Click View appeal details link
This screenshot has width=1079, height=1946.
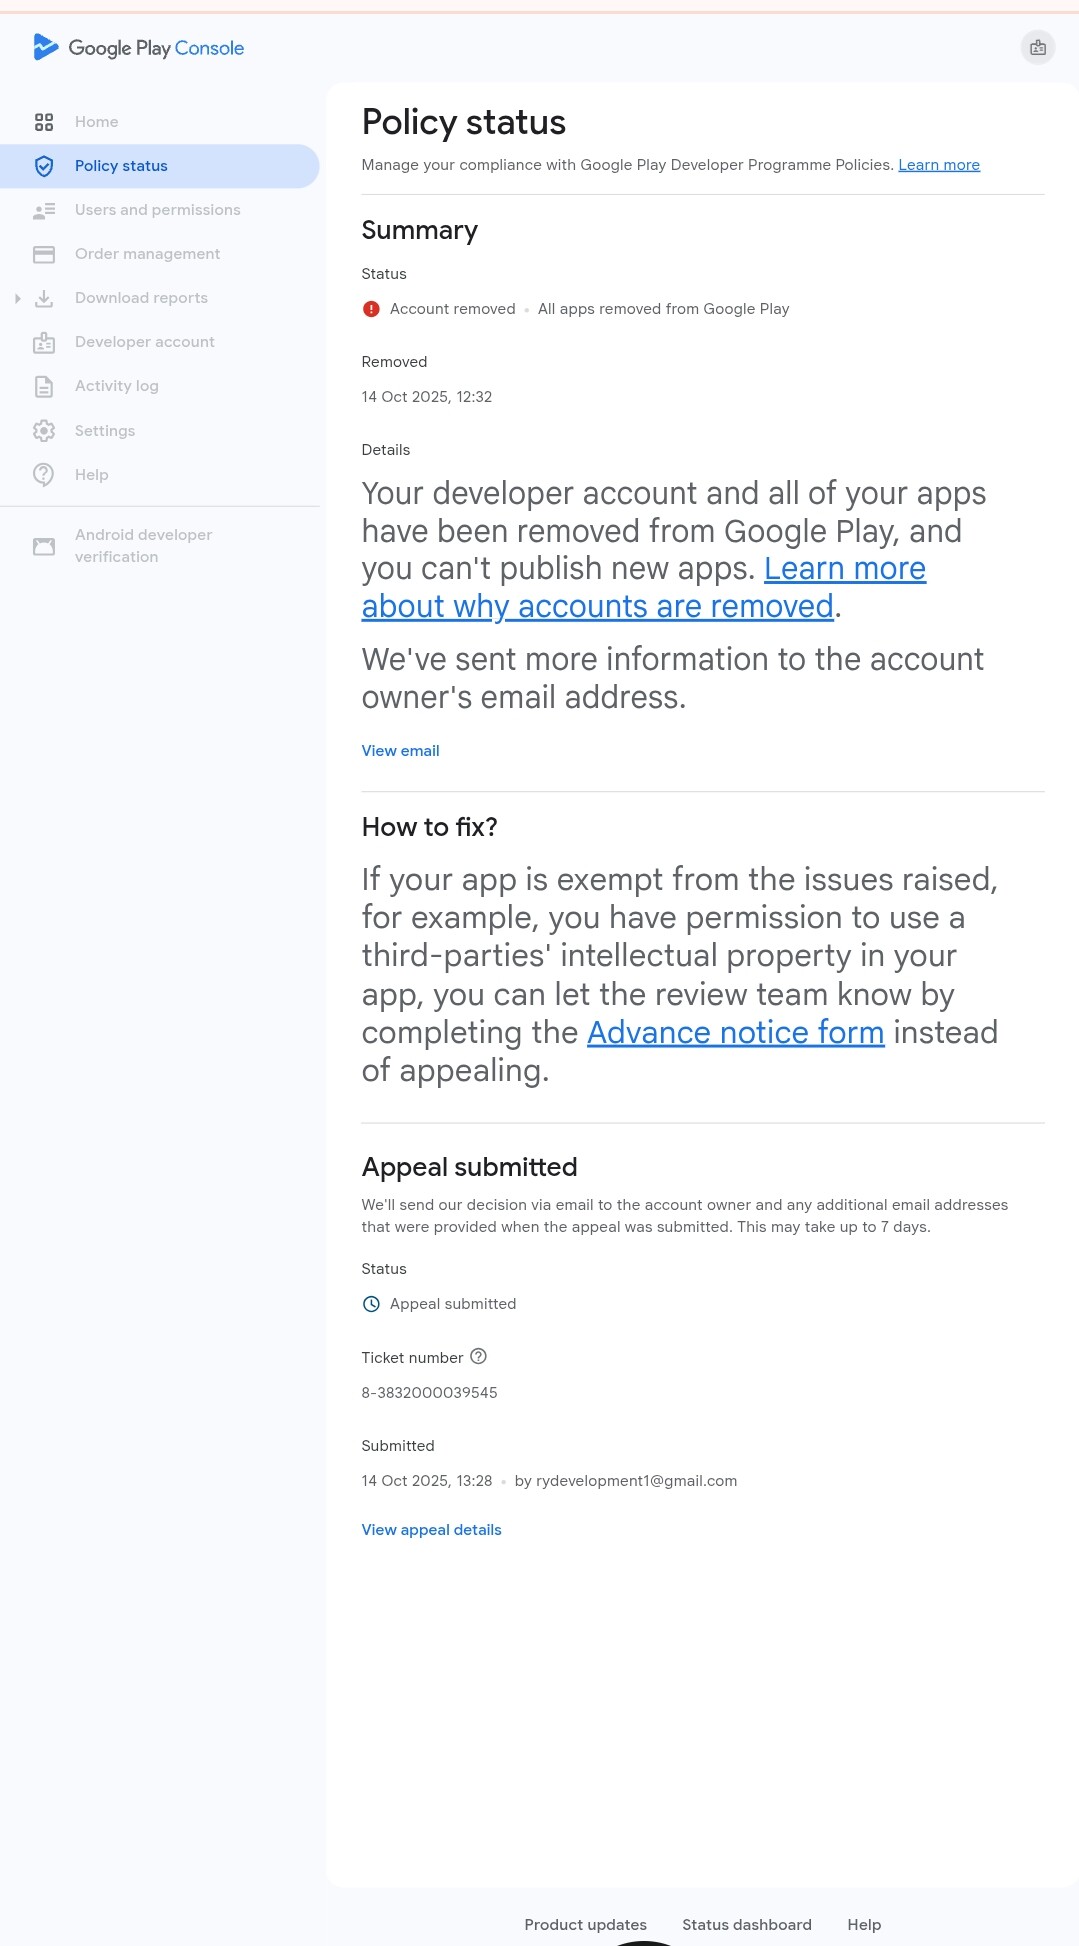(431, 1530)
